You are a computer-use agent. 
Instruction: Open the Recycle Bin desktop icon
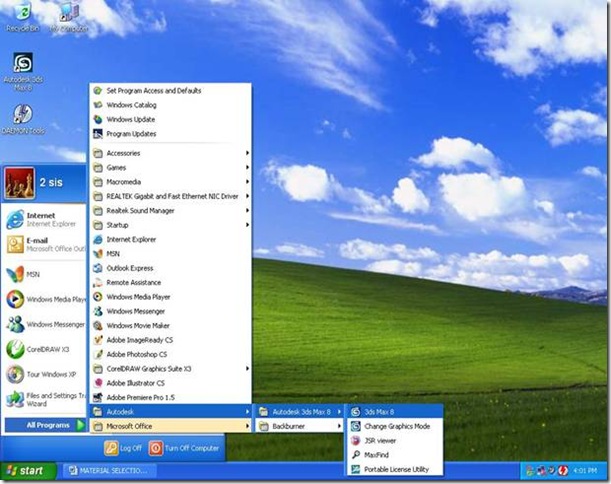click(x=23, y=17)
